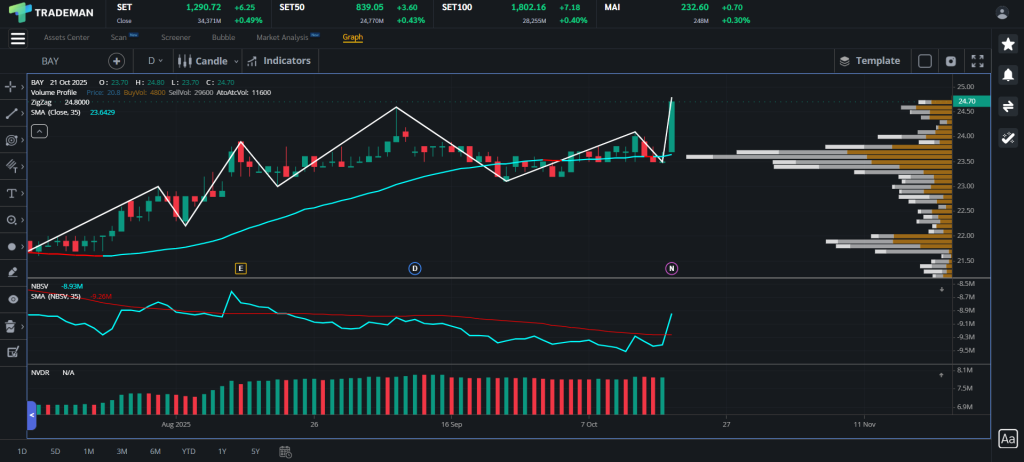The image size is (1024, 462).
Task: Enter fullscreen chart mode
Action: point(977,61)
